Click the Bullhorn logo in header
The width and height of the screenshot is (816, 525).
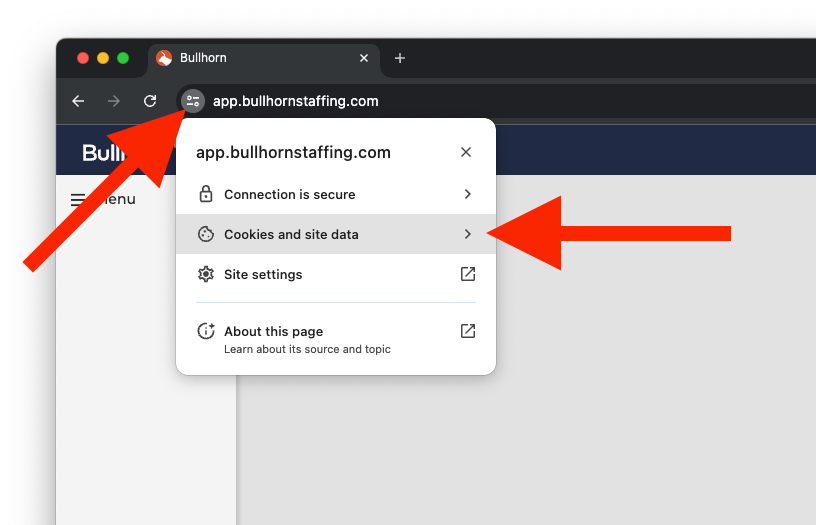click(x=104, y=153)
